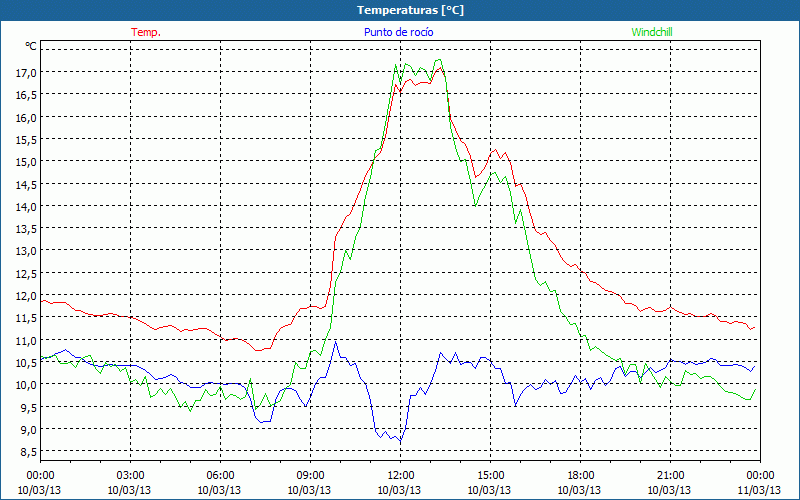Click the 14,5 y-axis value

pos(26,184)
